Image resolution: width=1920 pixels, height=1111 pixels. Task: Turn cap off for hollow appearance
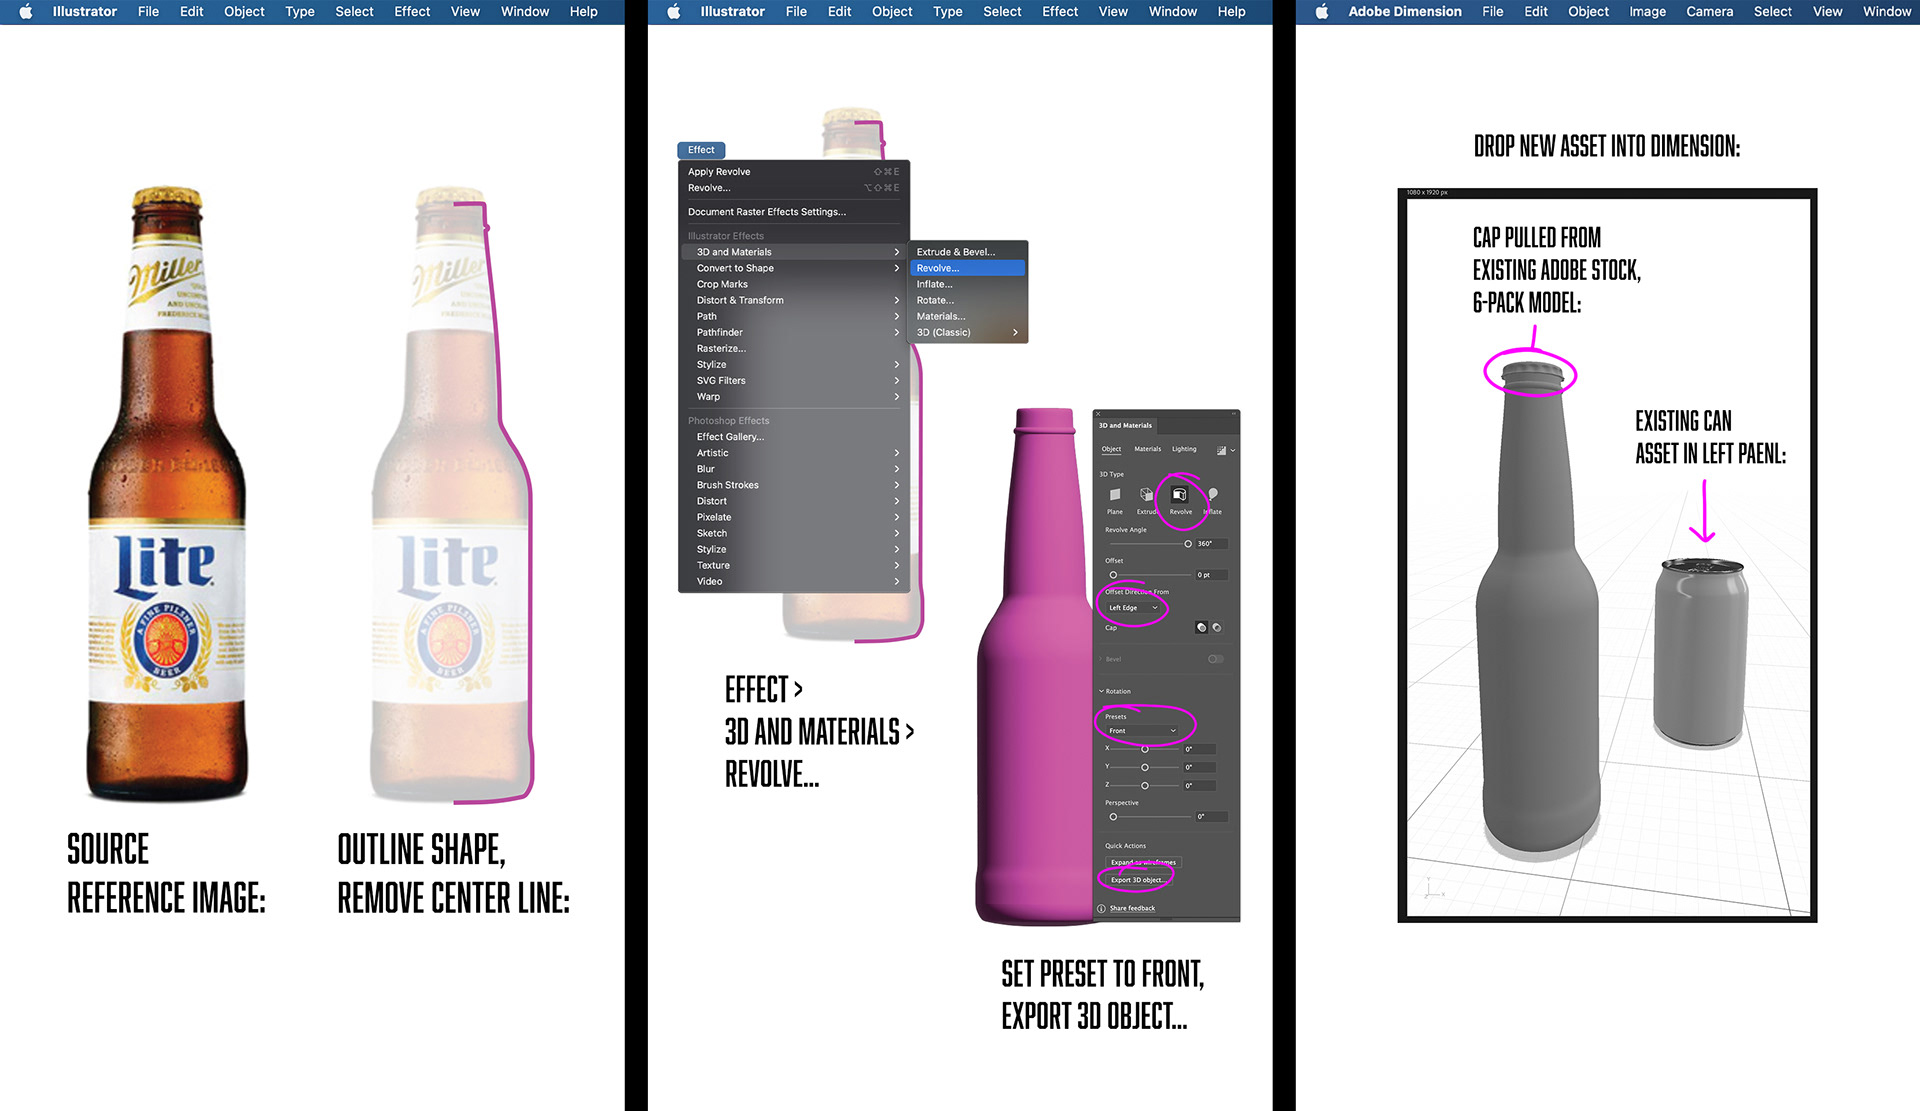(1217, 627)
